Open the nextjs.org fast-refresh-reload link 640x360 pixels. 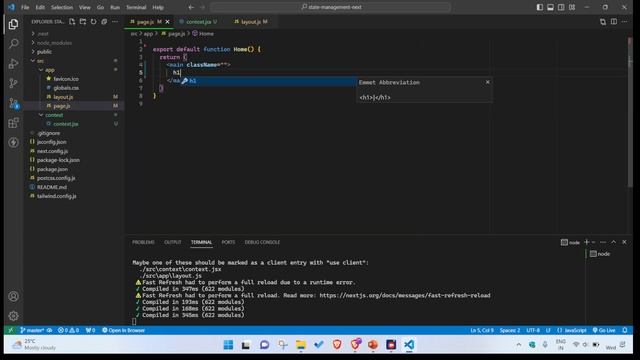405,296
